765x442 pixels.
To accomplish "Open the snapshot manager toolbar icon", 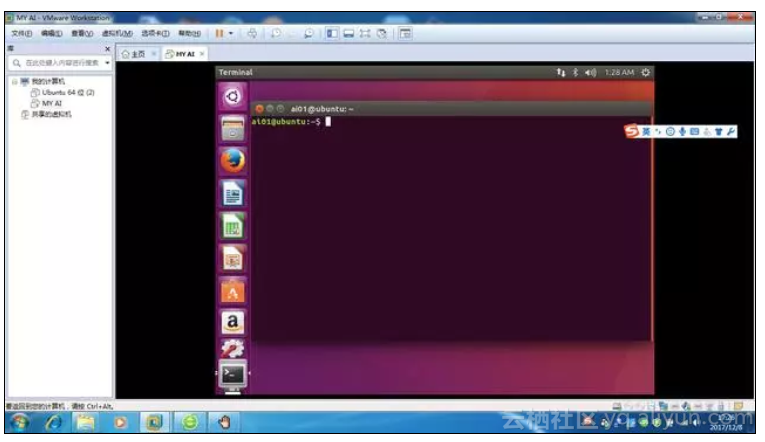I will coord(308,33).
